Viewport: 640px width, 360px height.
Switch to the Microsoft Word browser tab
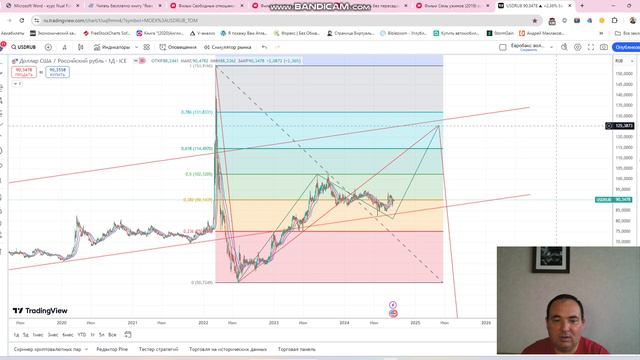[42, 6]
